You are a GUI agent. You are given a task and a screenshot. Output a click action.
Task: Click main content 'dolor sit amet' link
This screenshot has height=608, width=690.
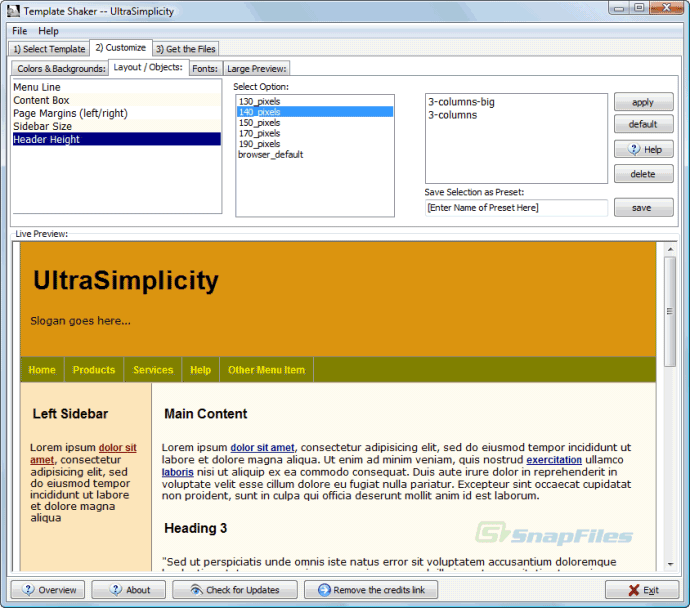coord(262,448)
